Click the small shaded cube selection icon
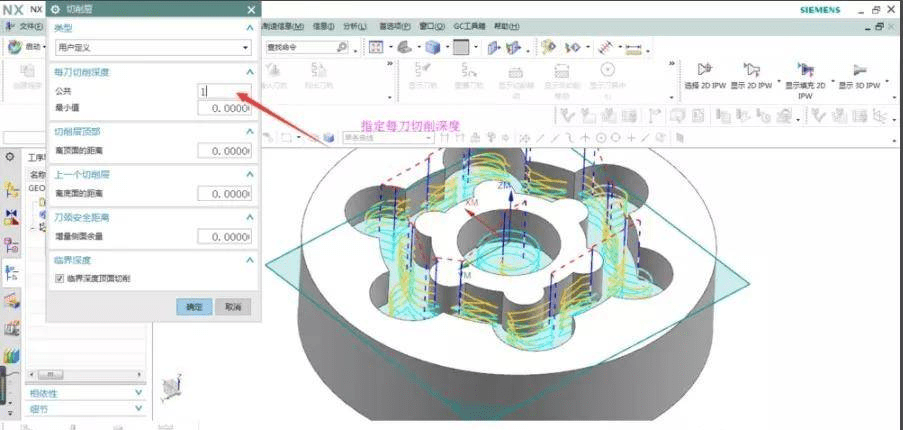This screenshot has width=903, height=430. click(x=329, y=138)
